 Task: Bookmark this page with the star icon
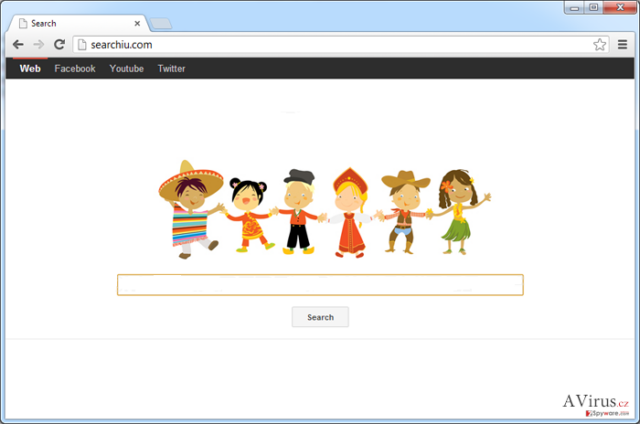599,44
